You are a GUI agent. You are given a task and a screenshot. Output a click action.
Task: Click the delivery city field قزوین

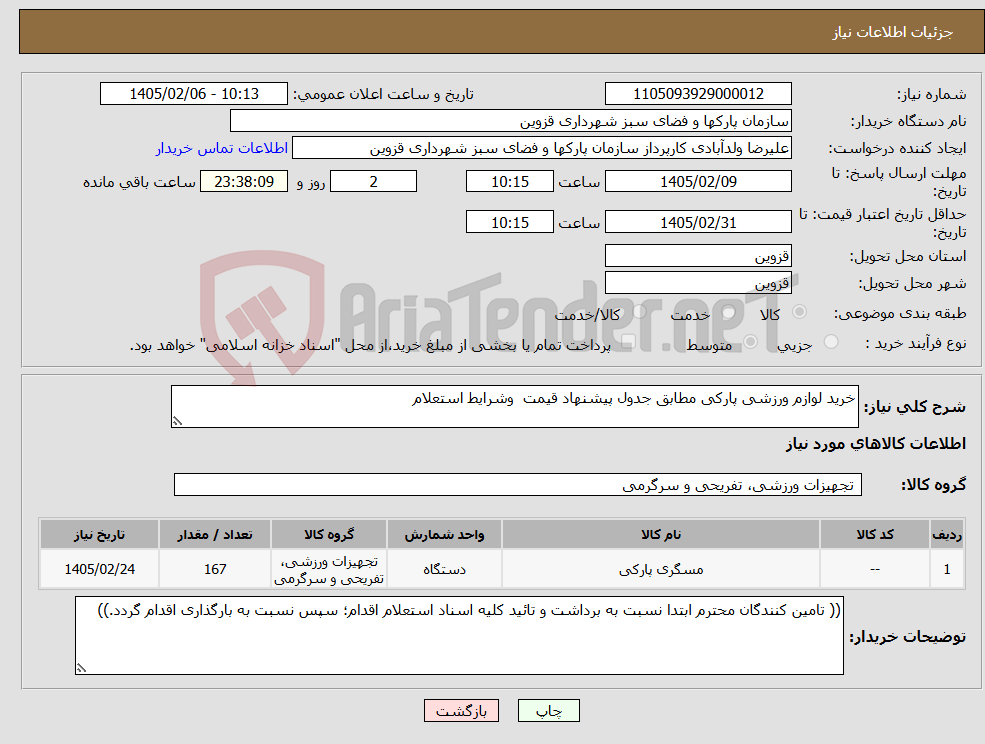tap(698, 283)
